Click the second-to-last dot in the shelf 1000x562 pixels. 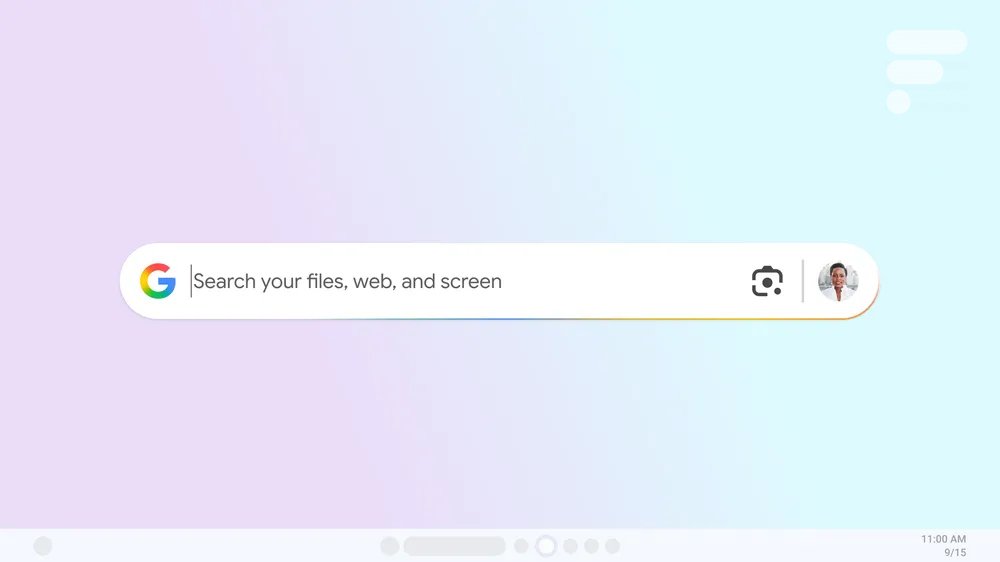(x=591, y=546)
